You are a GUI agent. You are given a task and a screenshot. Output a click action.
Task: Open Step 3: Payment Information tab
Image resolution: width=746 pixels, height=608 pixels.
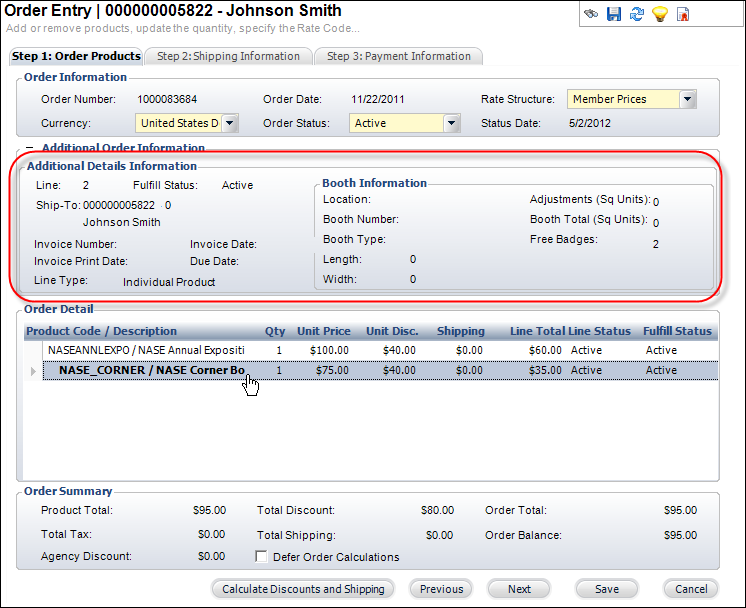[x=398, y=56]
